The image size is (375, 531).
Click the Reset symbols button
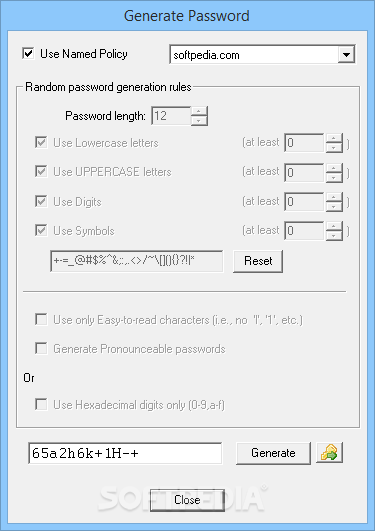(x=258, y=261)
